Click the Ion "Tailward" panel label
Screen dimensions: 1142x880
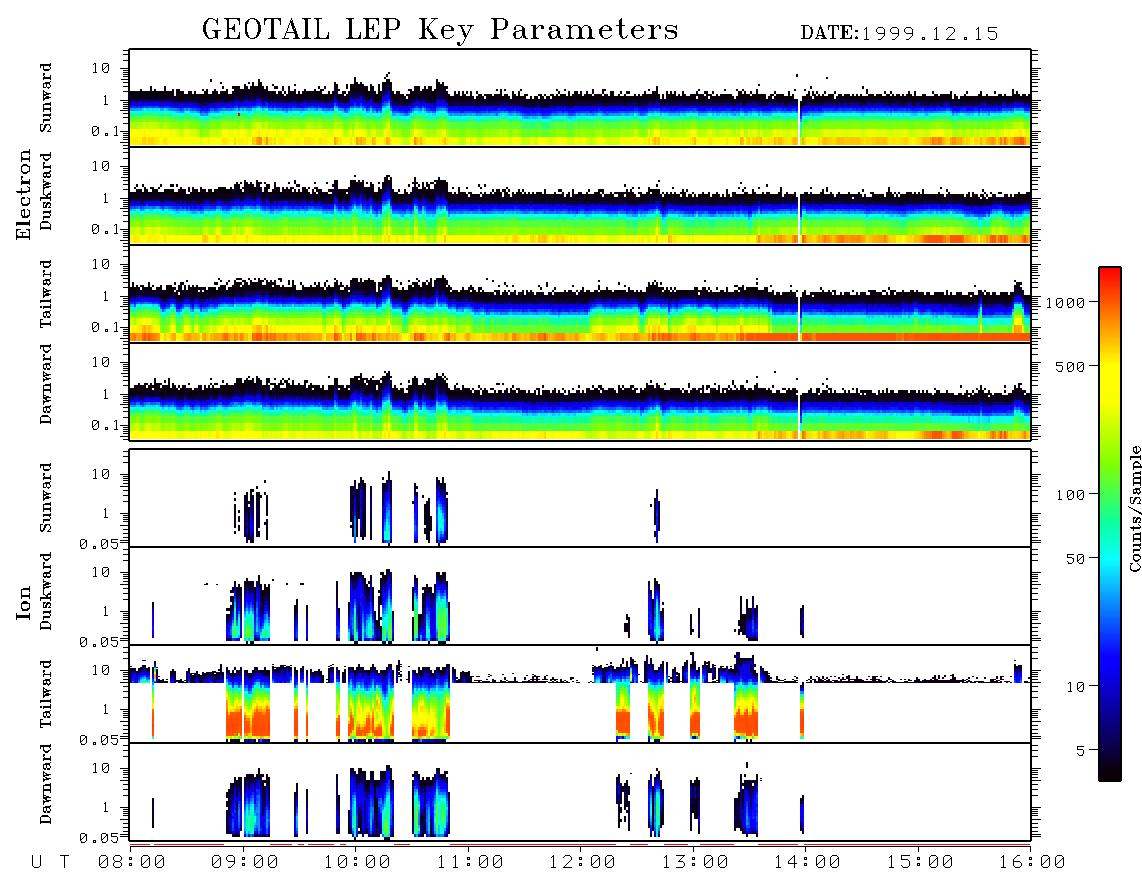tap(46, 694)
